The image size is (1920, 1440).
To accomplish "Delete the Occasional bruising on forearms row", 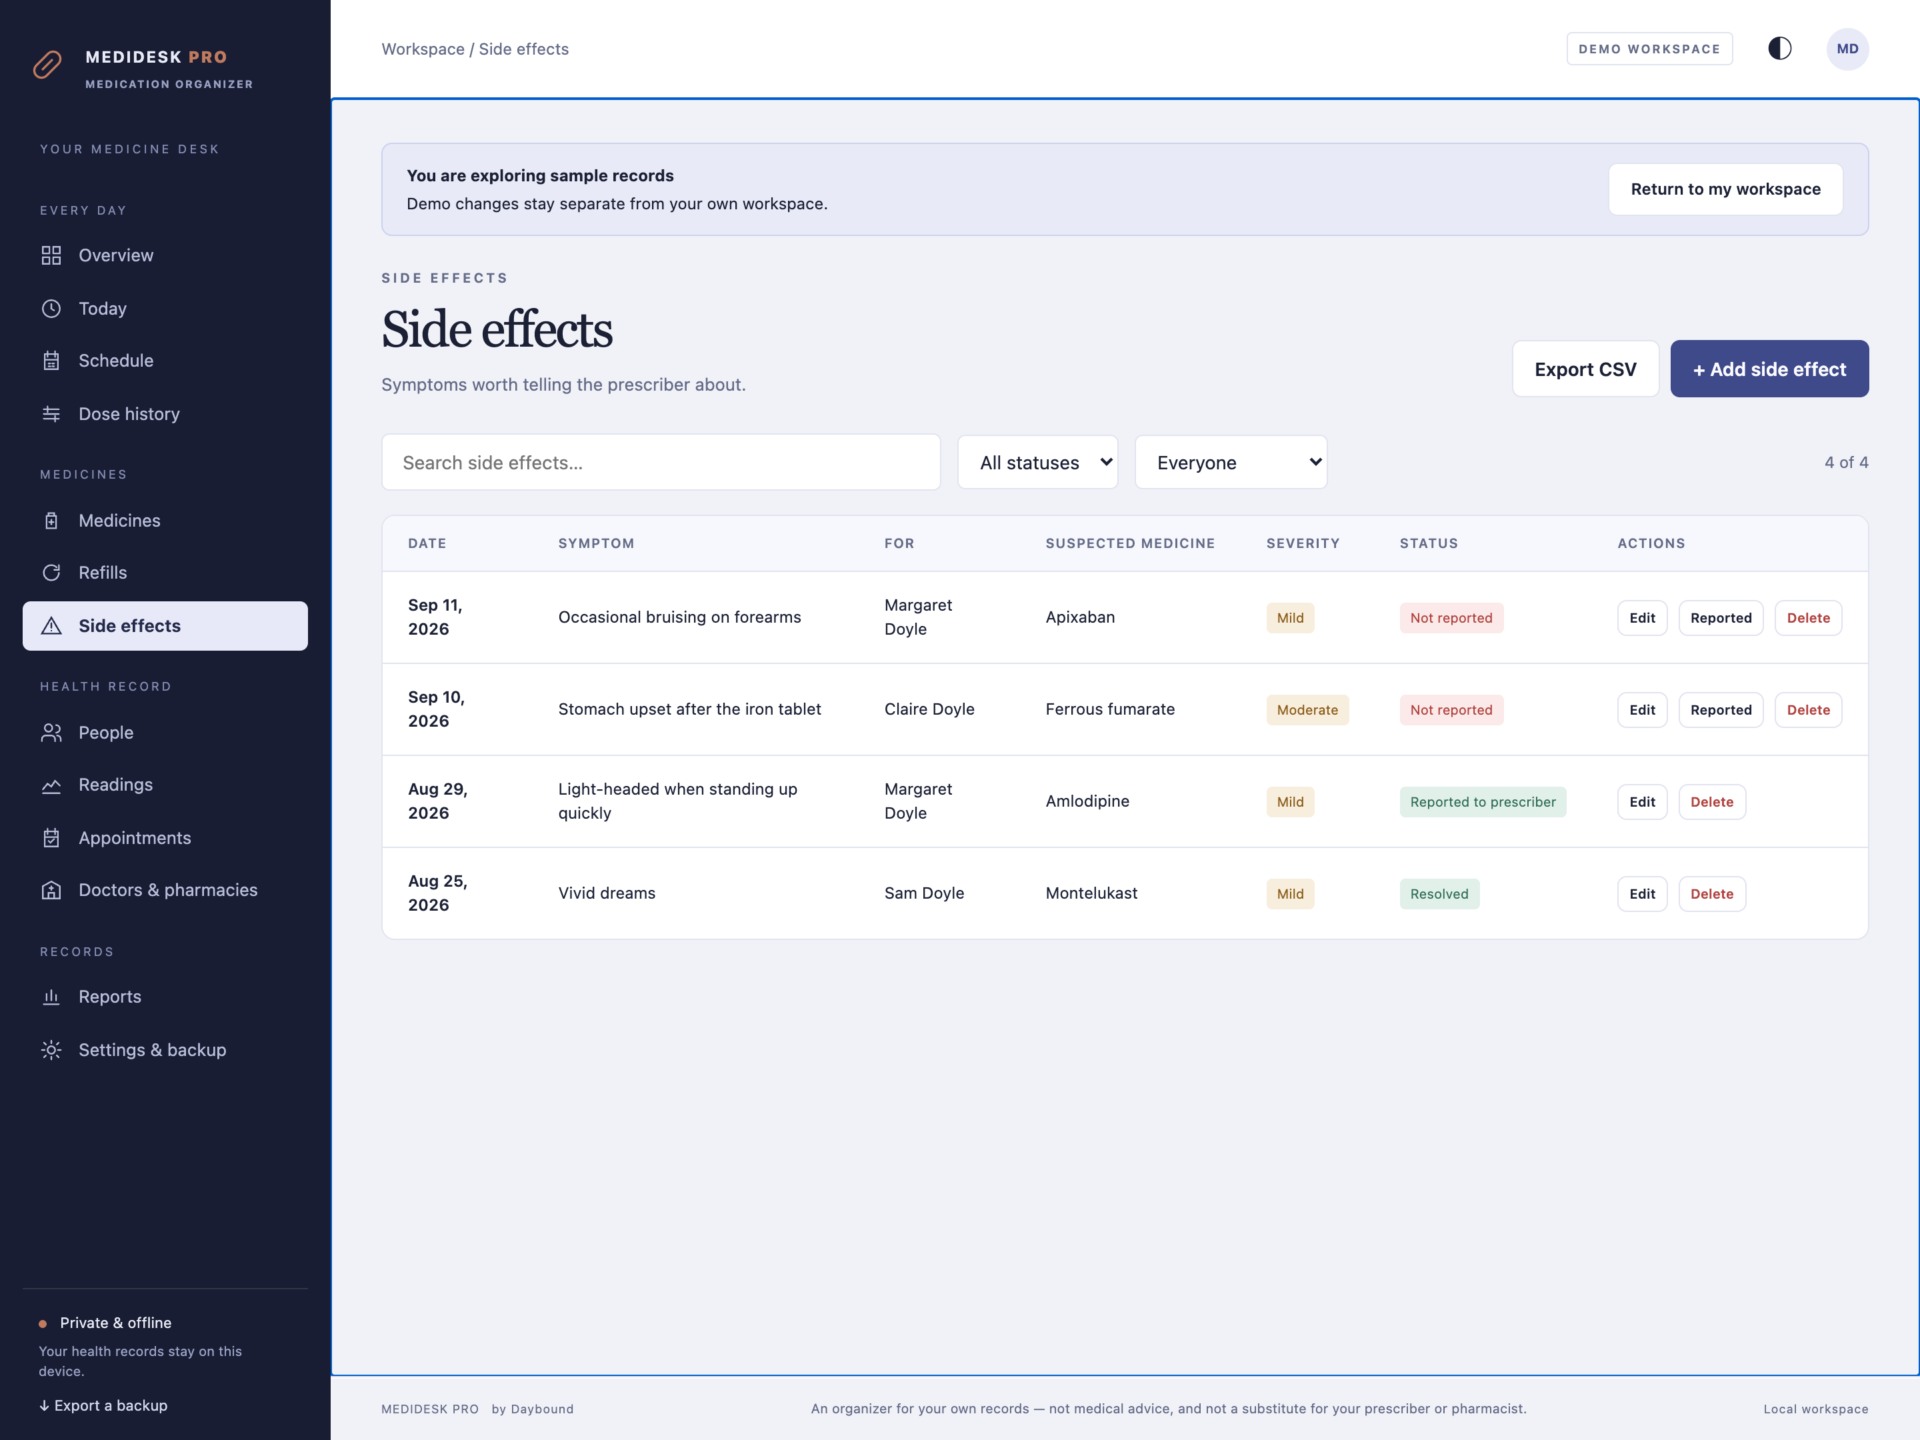I will coord(1808,617).
